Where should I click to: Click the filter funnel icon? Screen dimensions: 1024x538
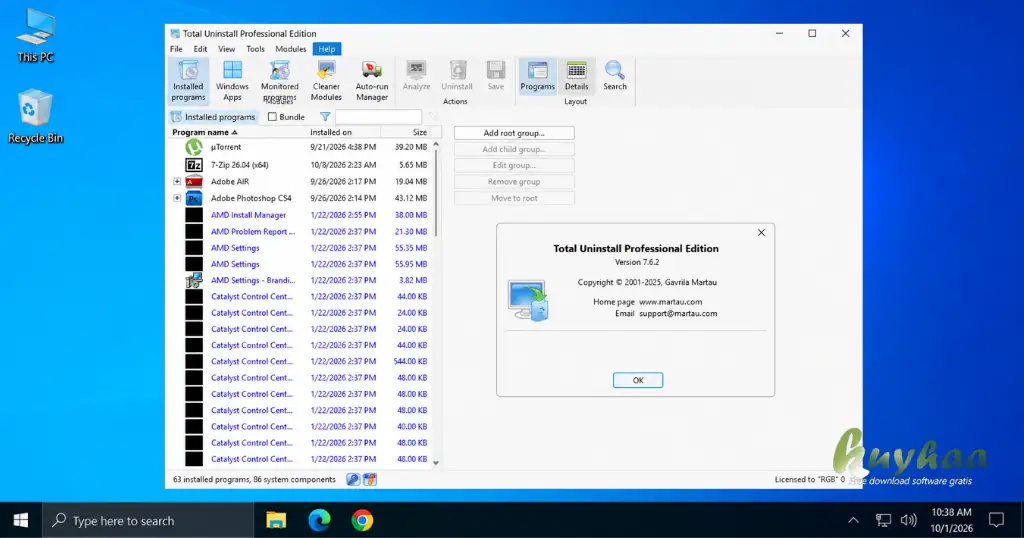(325, 117)
